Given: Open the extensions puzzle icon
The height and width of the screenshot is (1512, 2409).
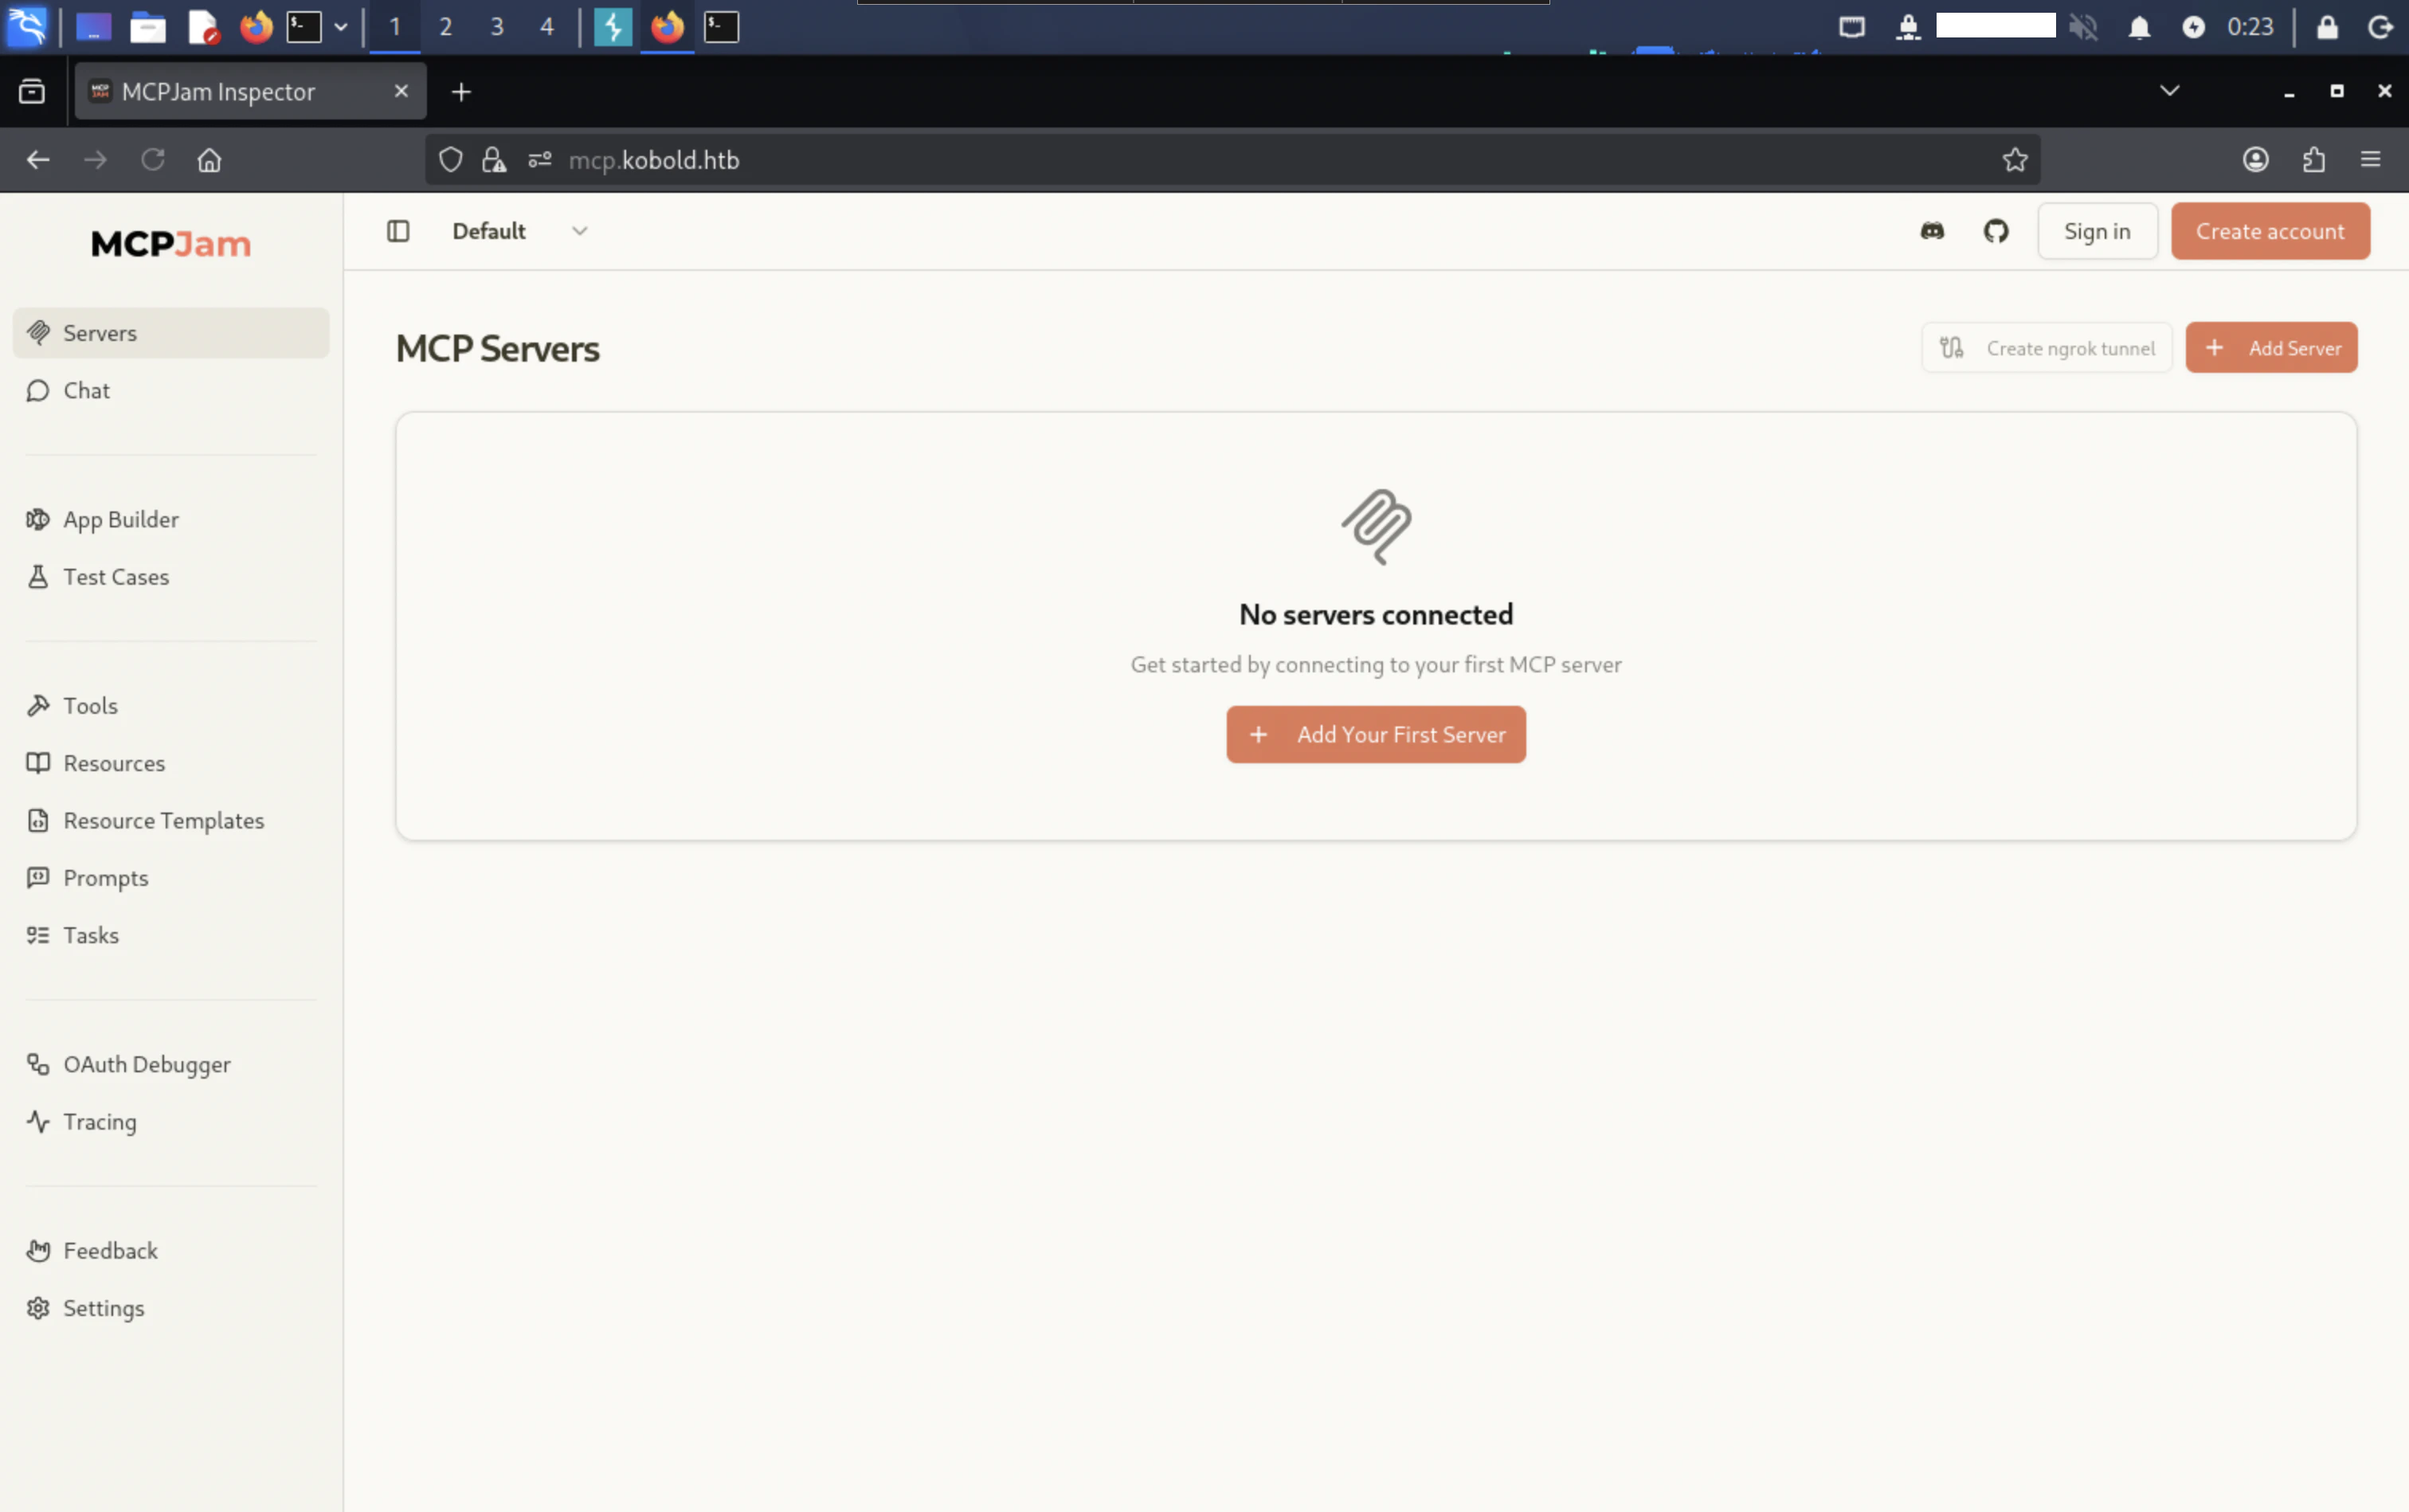Looking at the screenshot, I should 2313,160.
